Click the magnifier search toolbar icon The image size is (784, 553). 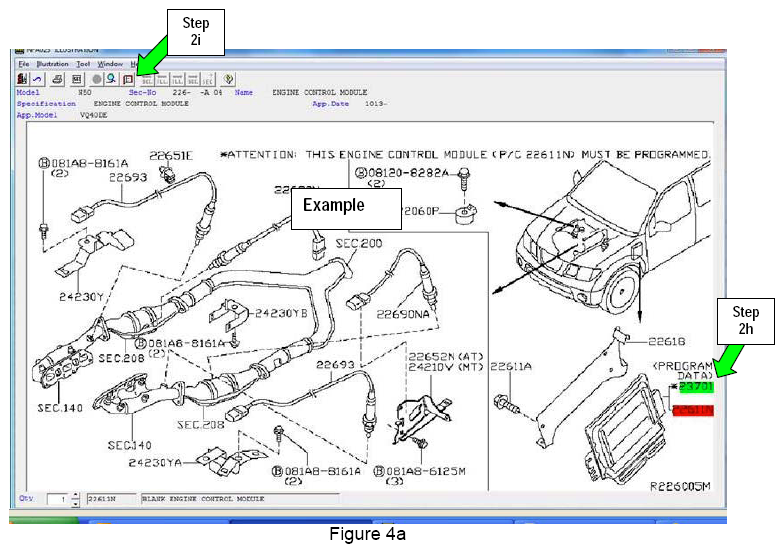click(112, 78)
